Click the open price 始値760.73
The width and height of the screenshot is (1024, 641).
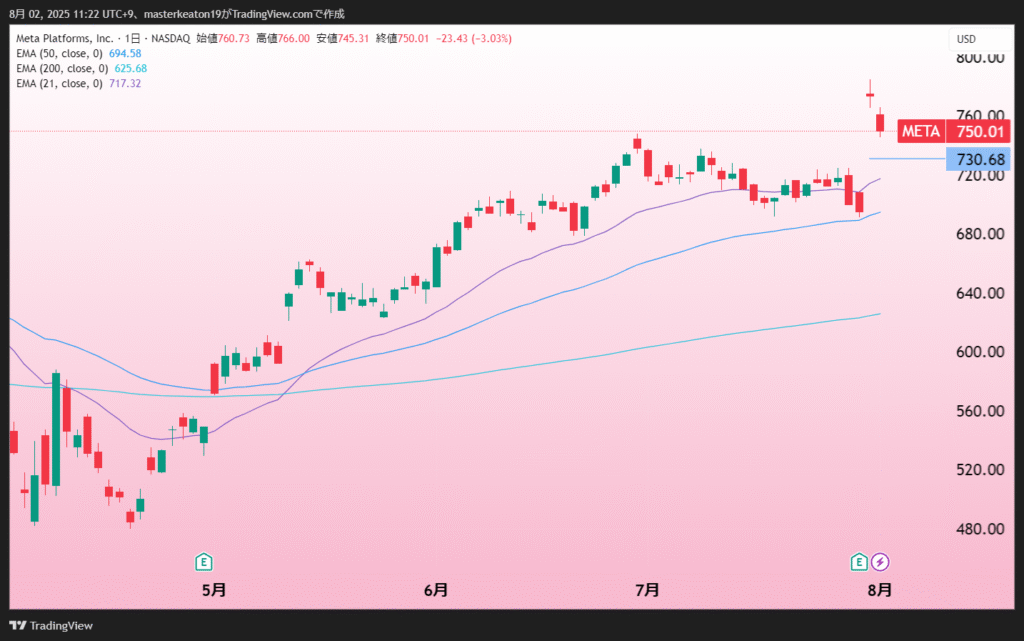223,39
